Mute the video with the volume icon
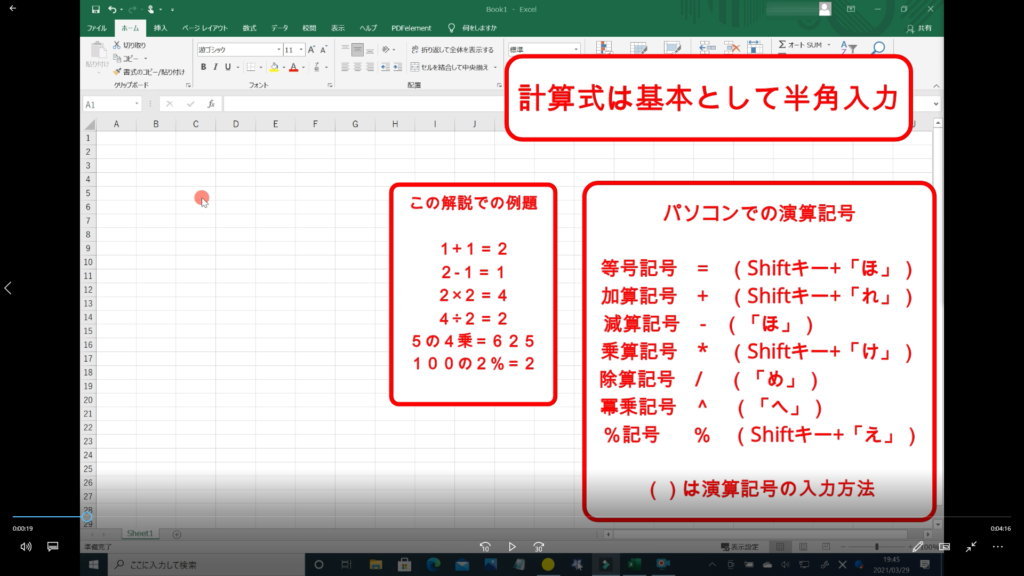Image resolution: width=1024 pixels, height=576 pixels. tap(26, 547)
